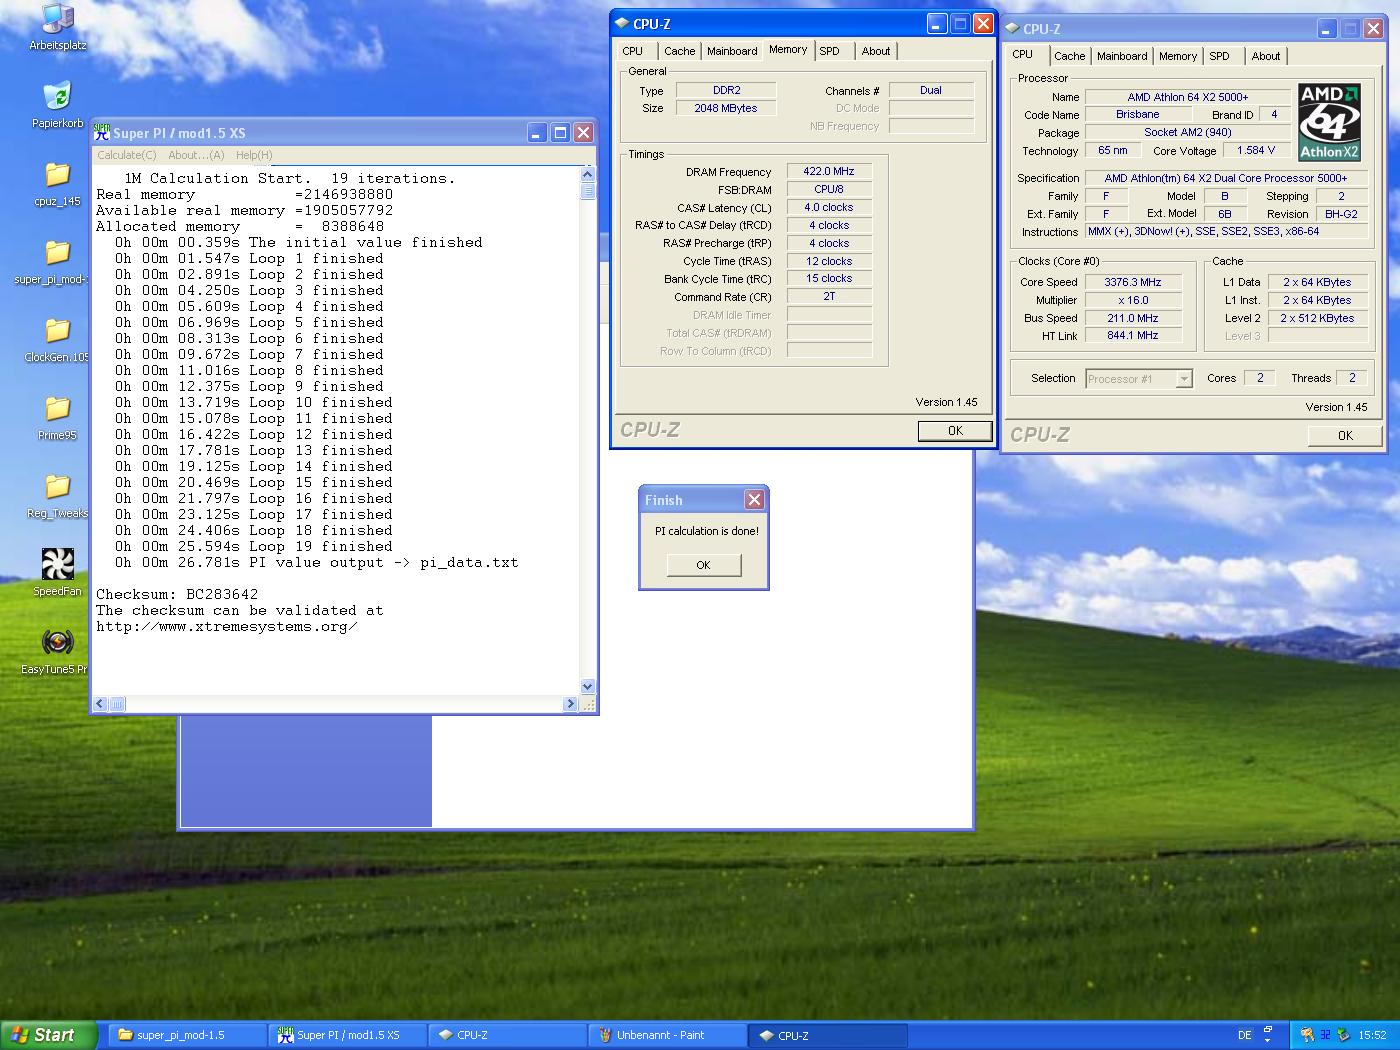Open SPD tab in right CPU-Z window
This screenshot has width=1400, height=1050.
coord(1219,56)
